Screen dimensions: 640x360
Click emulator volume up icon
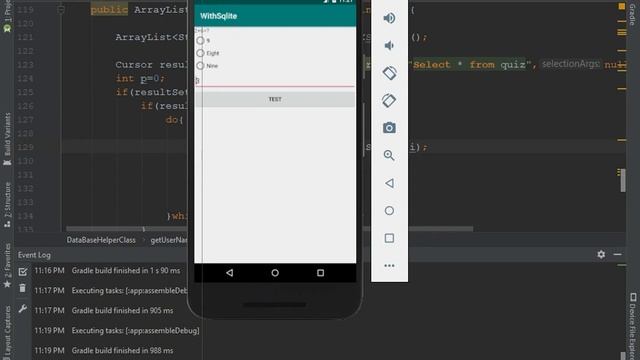(389, 18)
